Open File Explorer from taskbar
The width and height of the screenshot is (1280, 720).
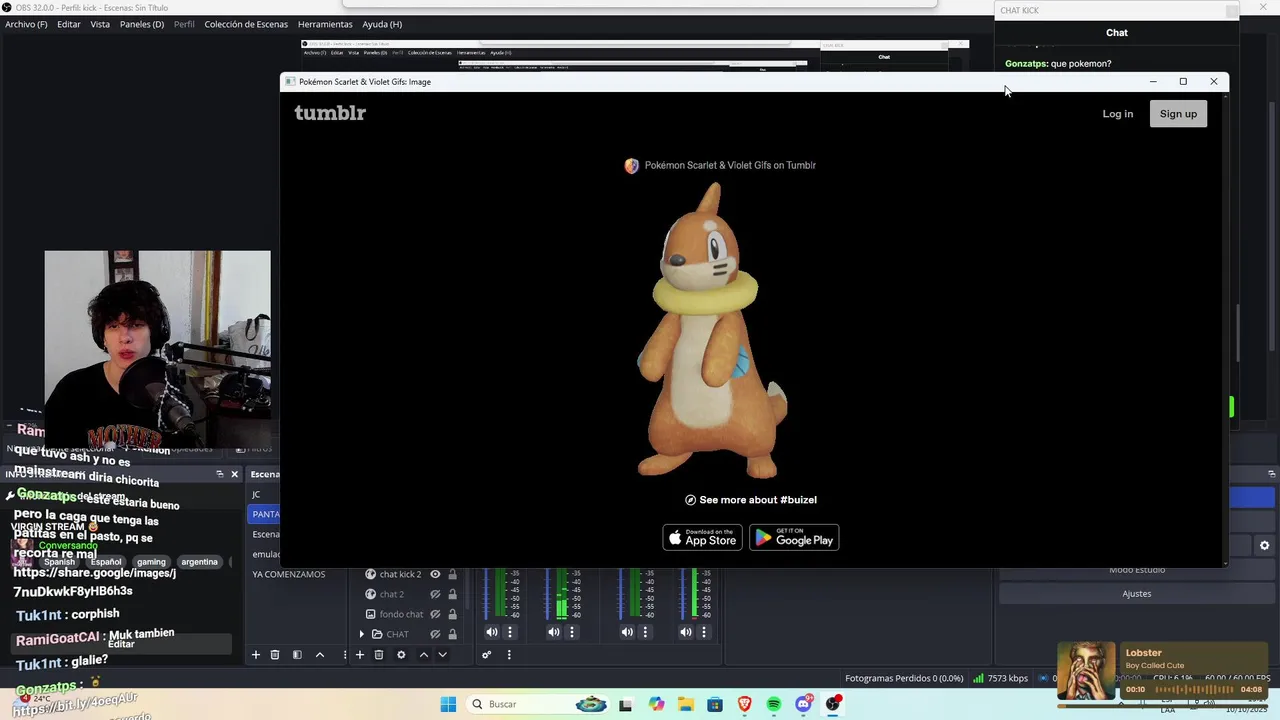[x=685, y=704]
